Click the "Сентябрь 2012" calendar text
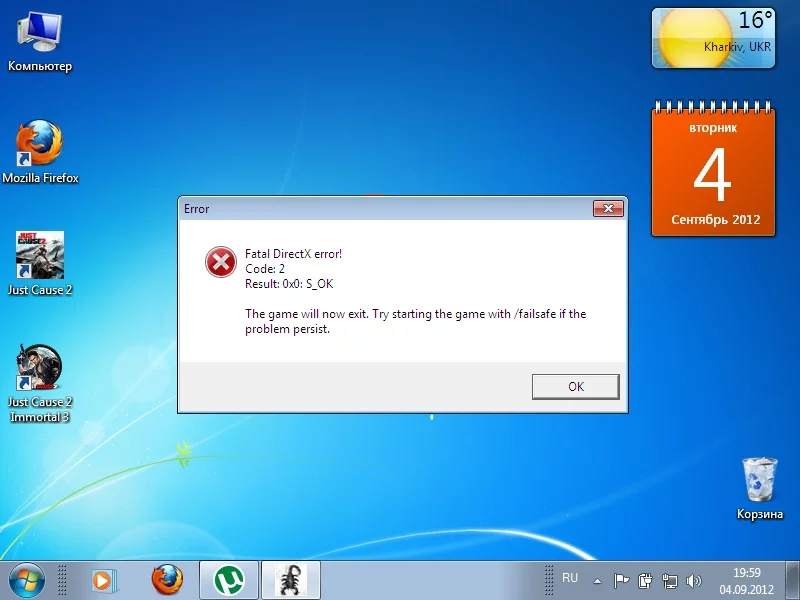 coord(715,219)
